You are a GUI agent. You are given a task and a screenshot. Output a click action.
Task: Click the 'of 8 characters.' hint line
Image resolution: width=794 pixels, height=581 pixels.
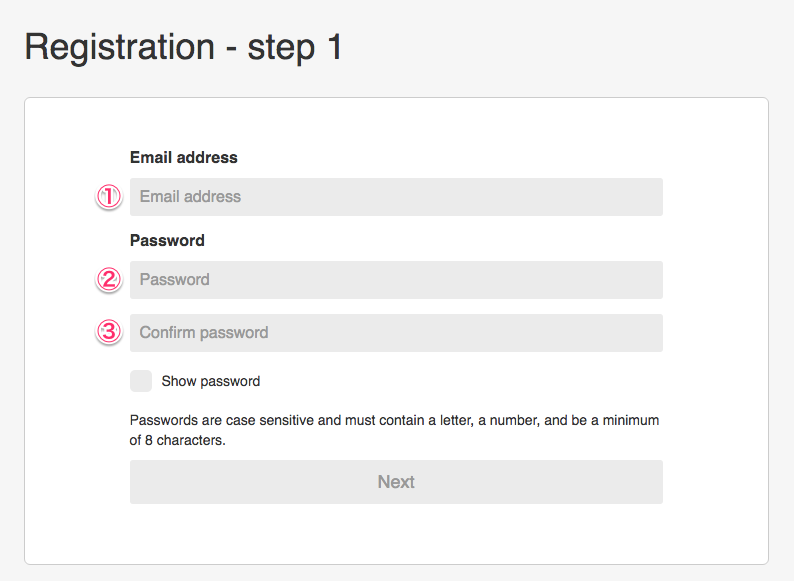(177, 440)
